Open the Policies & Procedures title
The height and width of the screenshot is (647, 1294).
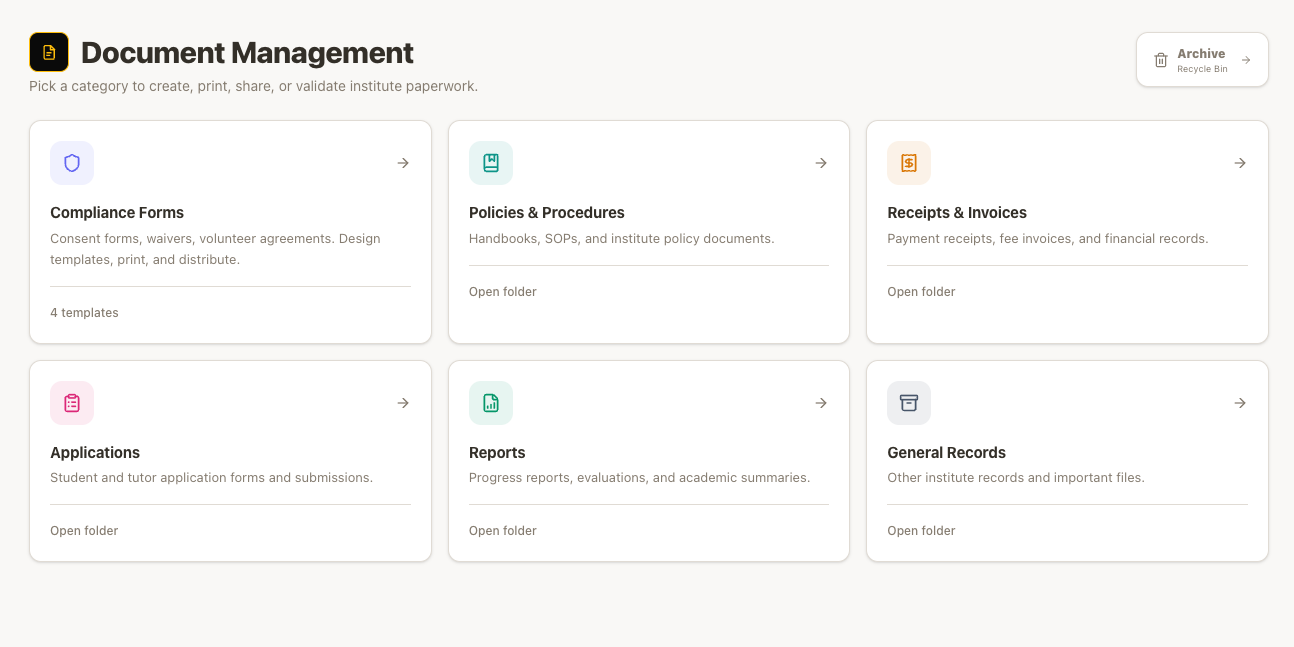pos(547,213)
